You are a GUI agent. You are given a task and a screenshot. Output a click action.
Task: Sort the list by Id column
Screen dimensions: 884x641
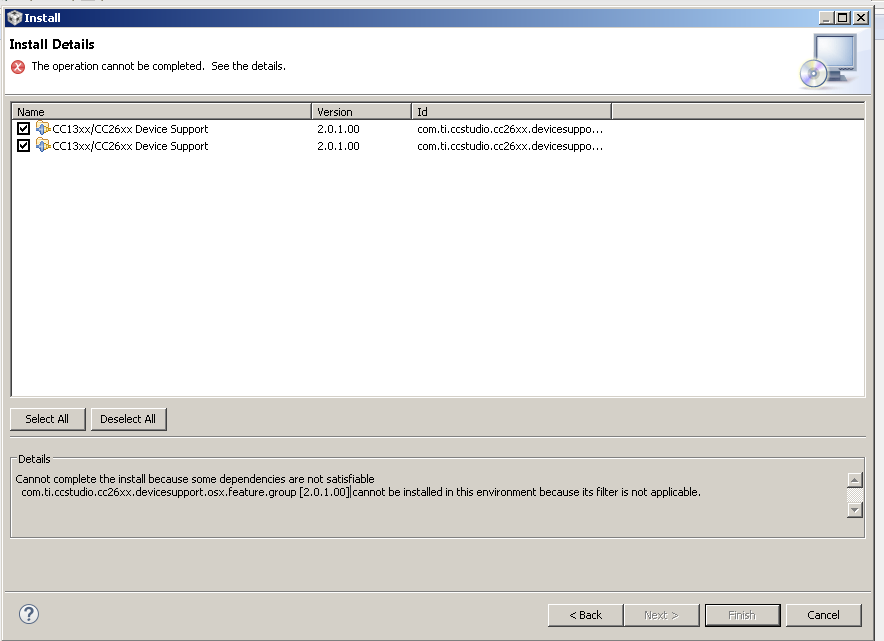(x=511, y=112)
